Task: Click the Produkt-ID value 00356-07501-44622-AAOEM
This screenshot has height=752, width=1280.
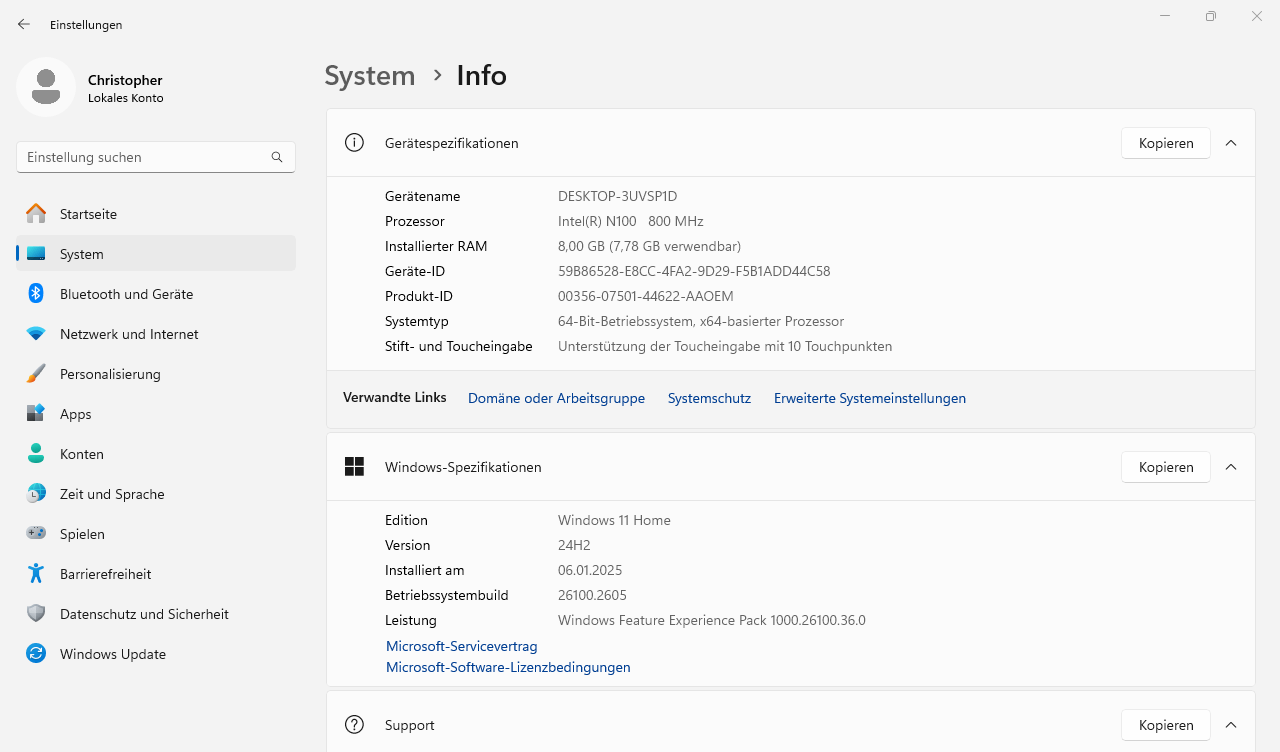Action: pyautogui.click(x=646, y=296)
